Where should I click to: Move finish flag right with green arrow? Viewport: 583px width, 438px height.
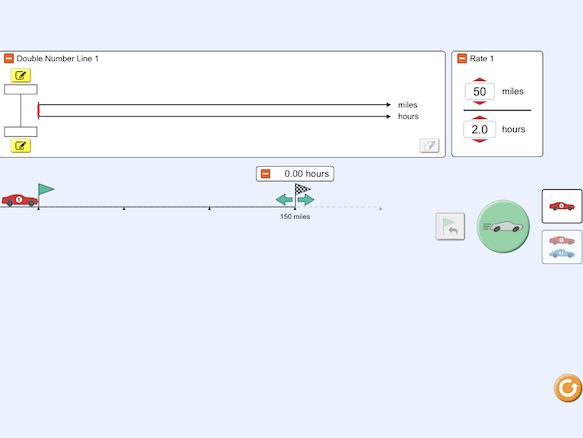[x=306, y=200]
